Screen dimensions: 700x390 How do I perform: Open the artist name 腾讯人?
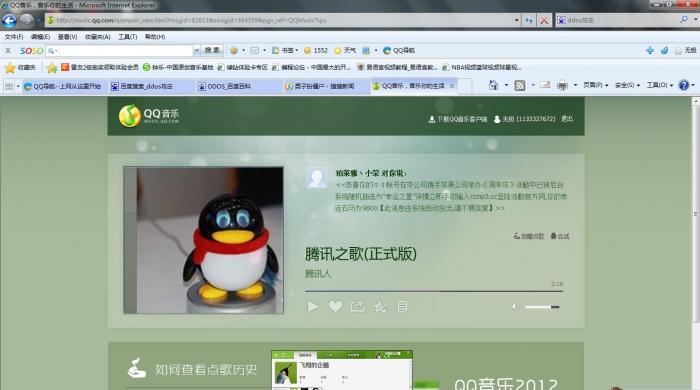318,274
